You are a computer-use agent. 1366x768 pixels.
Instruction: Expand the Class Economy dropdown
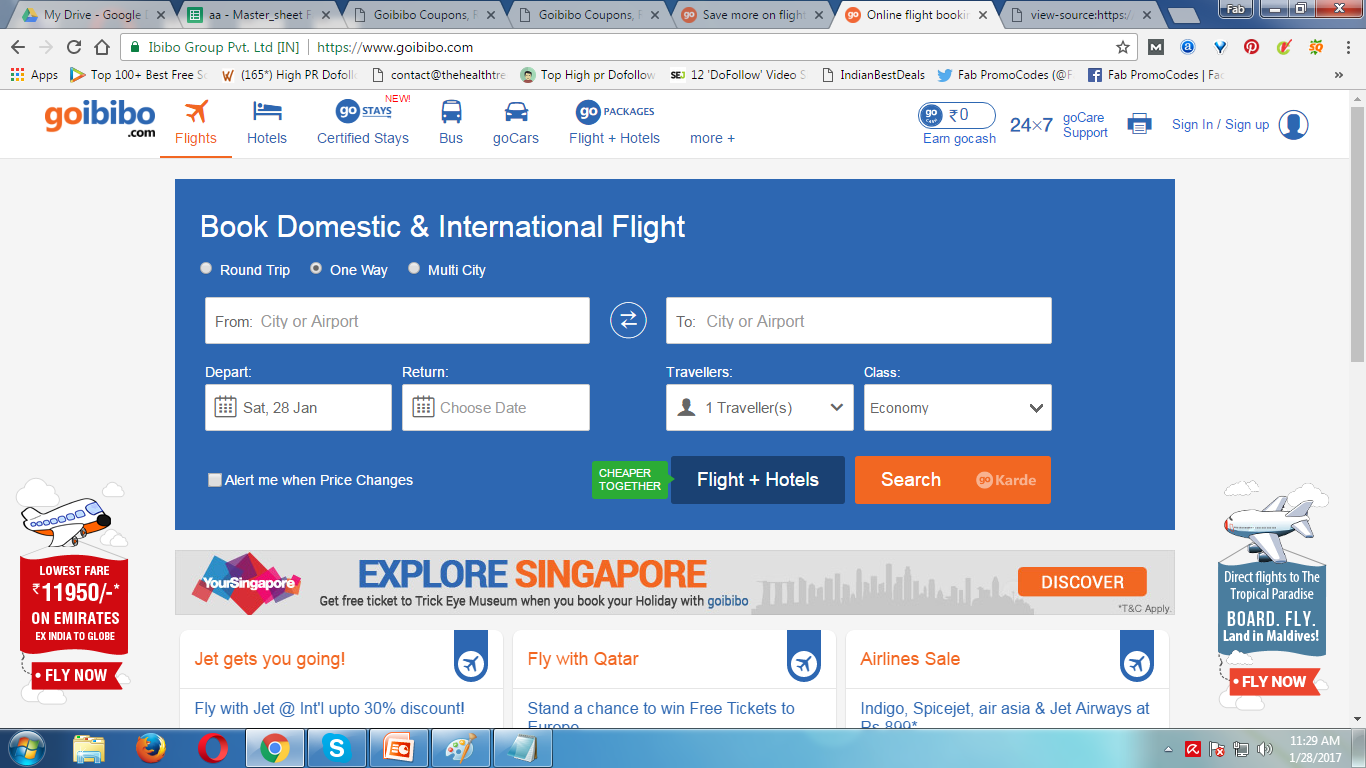(958, 408)
